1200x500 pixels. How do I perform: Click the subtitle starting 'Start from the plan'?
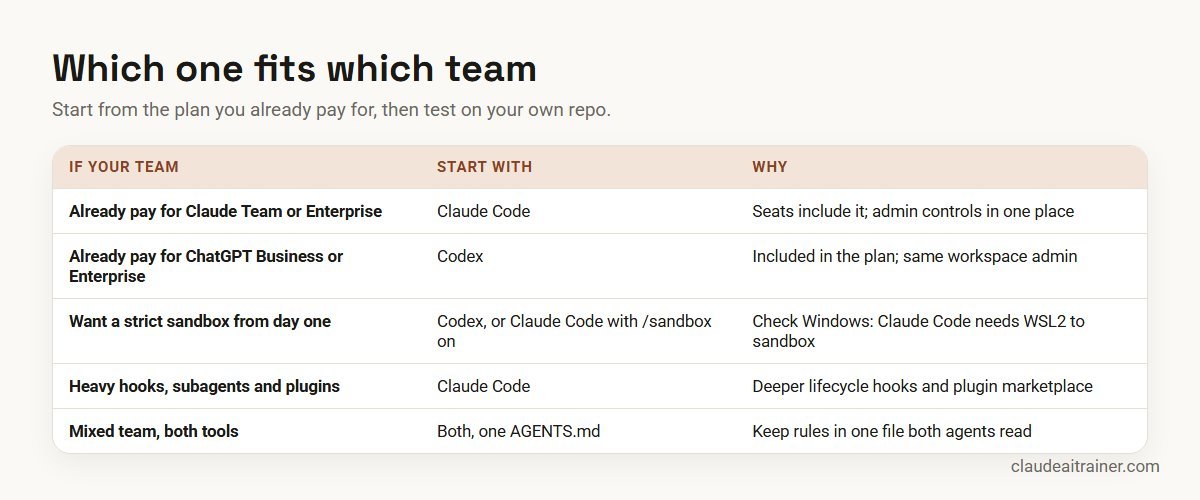(331, 109)
